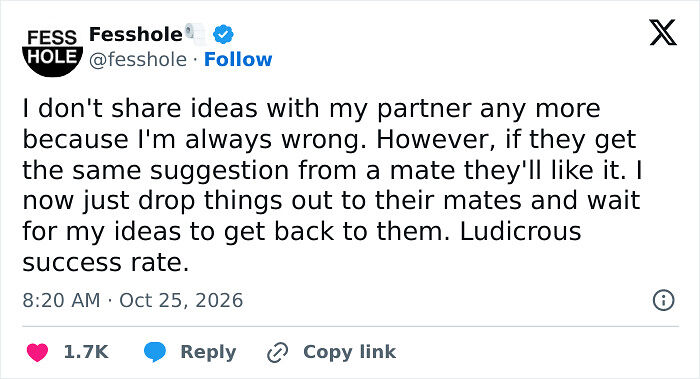Screen dimensions: 700x379
Task: Like the tweet with the heart icon
Action: [37, 352]
